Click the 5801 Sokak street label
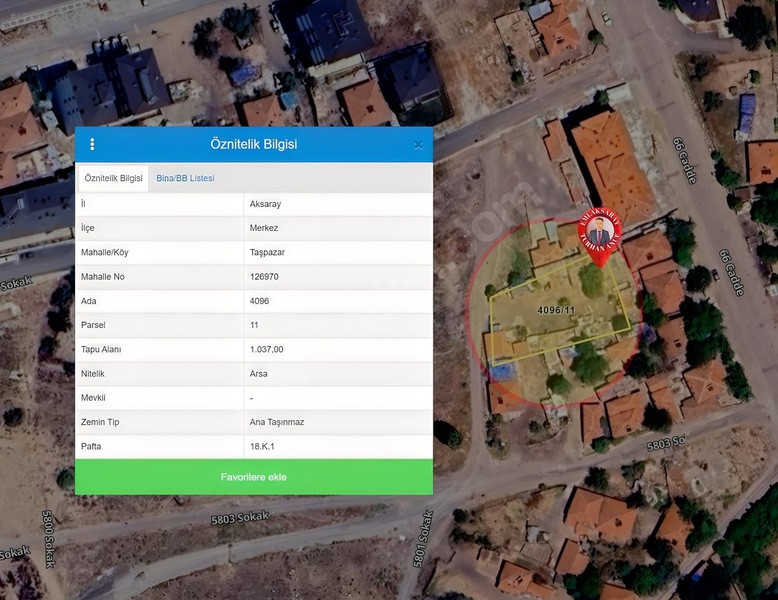 (423, 539)
